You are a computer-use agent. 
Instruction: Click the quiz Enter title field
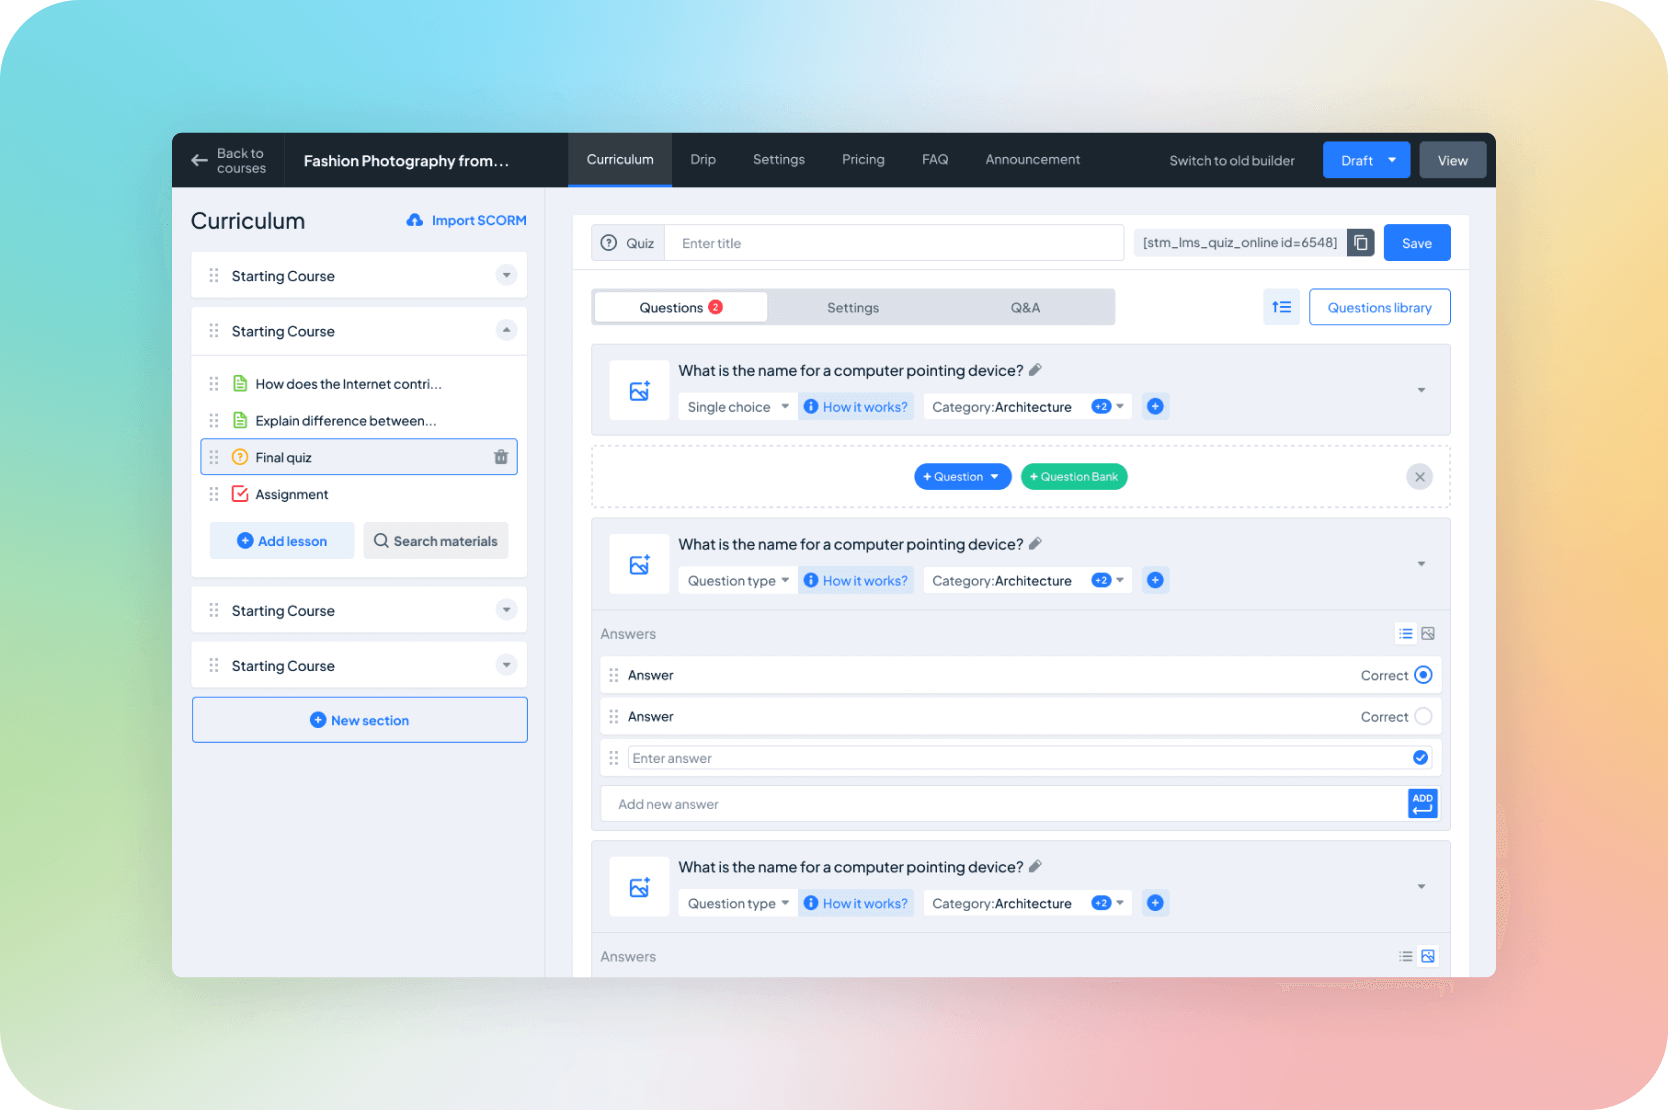893,243
